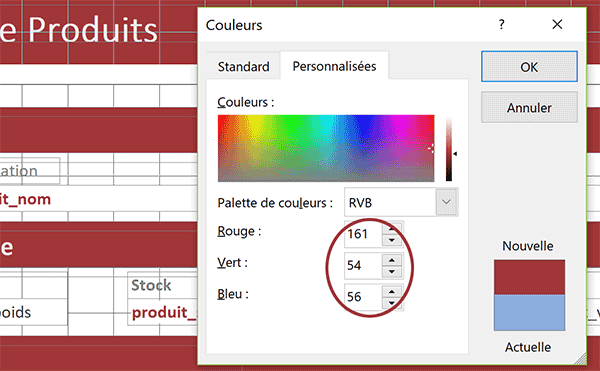Increase the Bleu value with up arrow
The image size is (600, 371).
(391, 291)
